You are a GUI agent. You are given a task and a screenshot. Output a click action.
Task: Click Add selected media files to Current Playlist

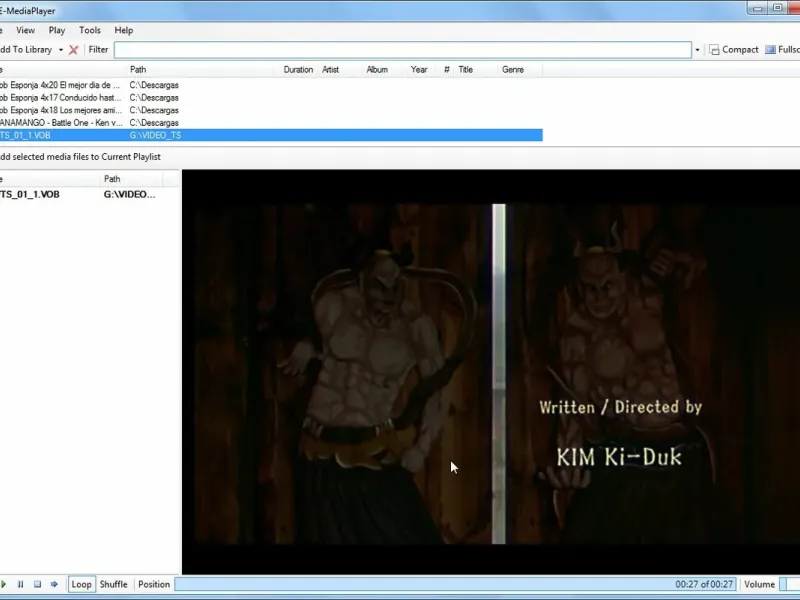point(80,157)
